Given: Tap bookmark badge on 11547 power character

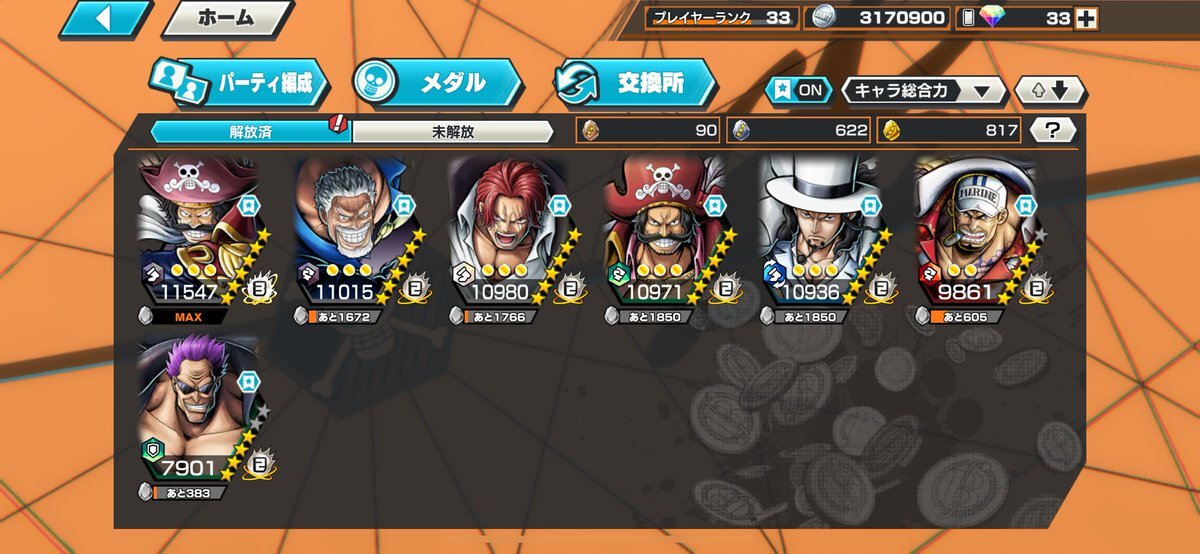Looking at the screenshot, I should (250, 207).
